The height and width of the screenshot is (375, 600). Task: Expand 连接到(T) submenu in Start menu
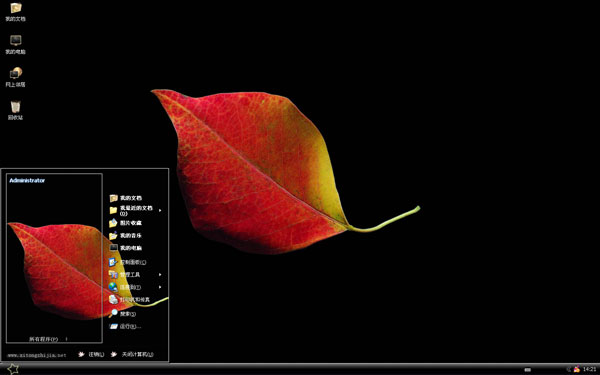pos(135,287)
